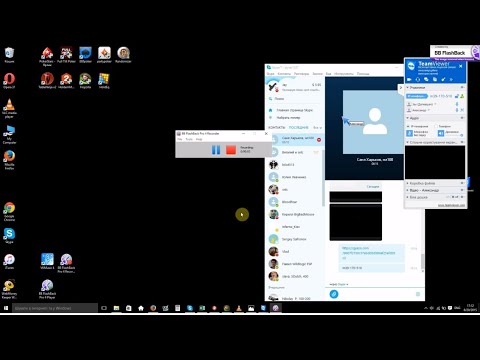Open TeamViewer file box icon
Image resolution: width=480 pixels, height=360 pixels.
(x=435, y=79)
